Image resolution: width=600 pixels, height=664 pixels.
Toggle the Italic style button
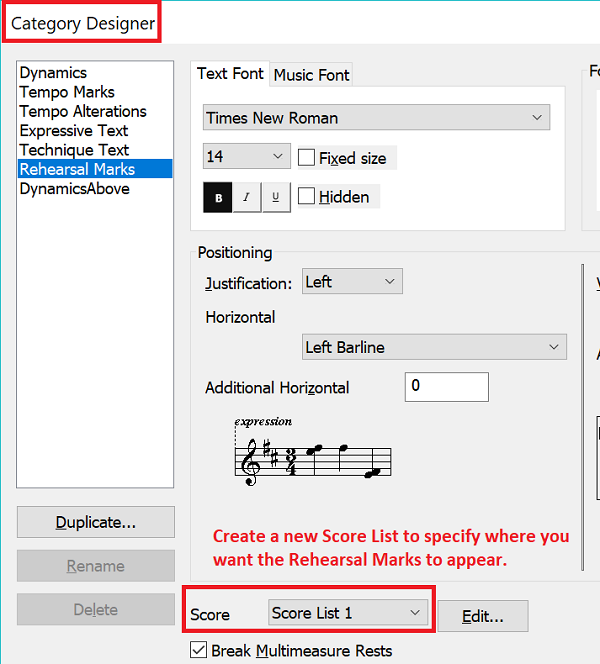pos(247,197)
